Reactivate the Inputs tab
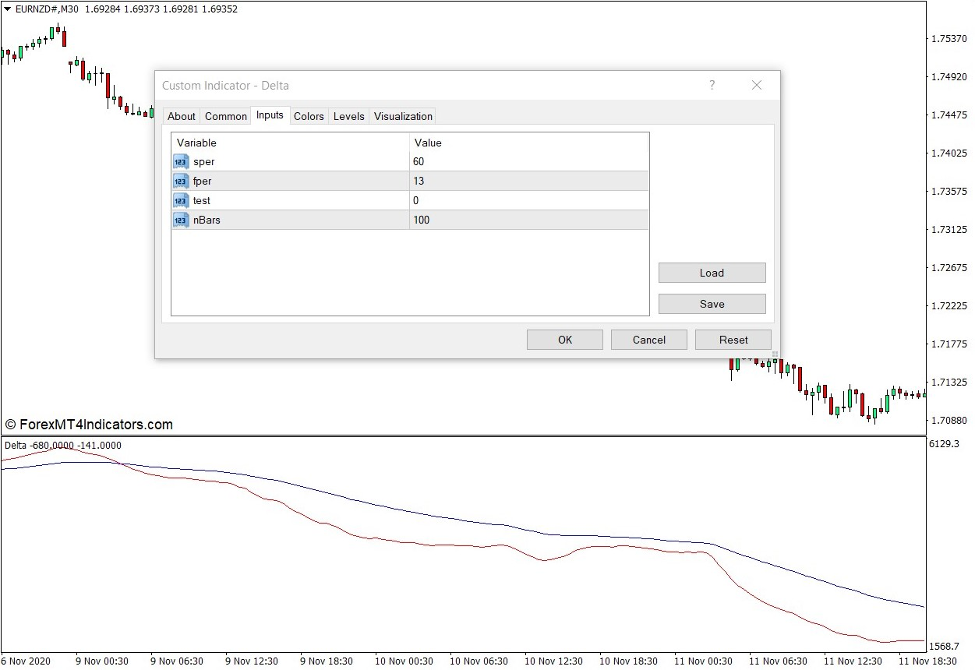 click(269, 116)
